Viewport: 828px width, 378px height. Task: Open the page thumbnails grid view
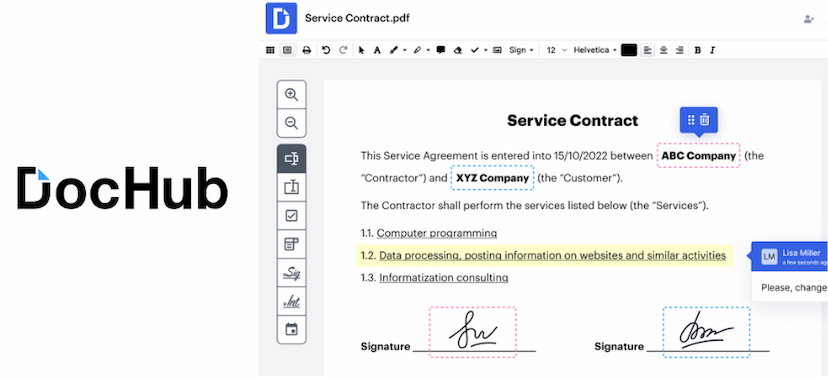[x=270, y=50]
